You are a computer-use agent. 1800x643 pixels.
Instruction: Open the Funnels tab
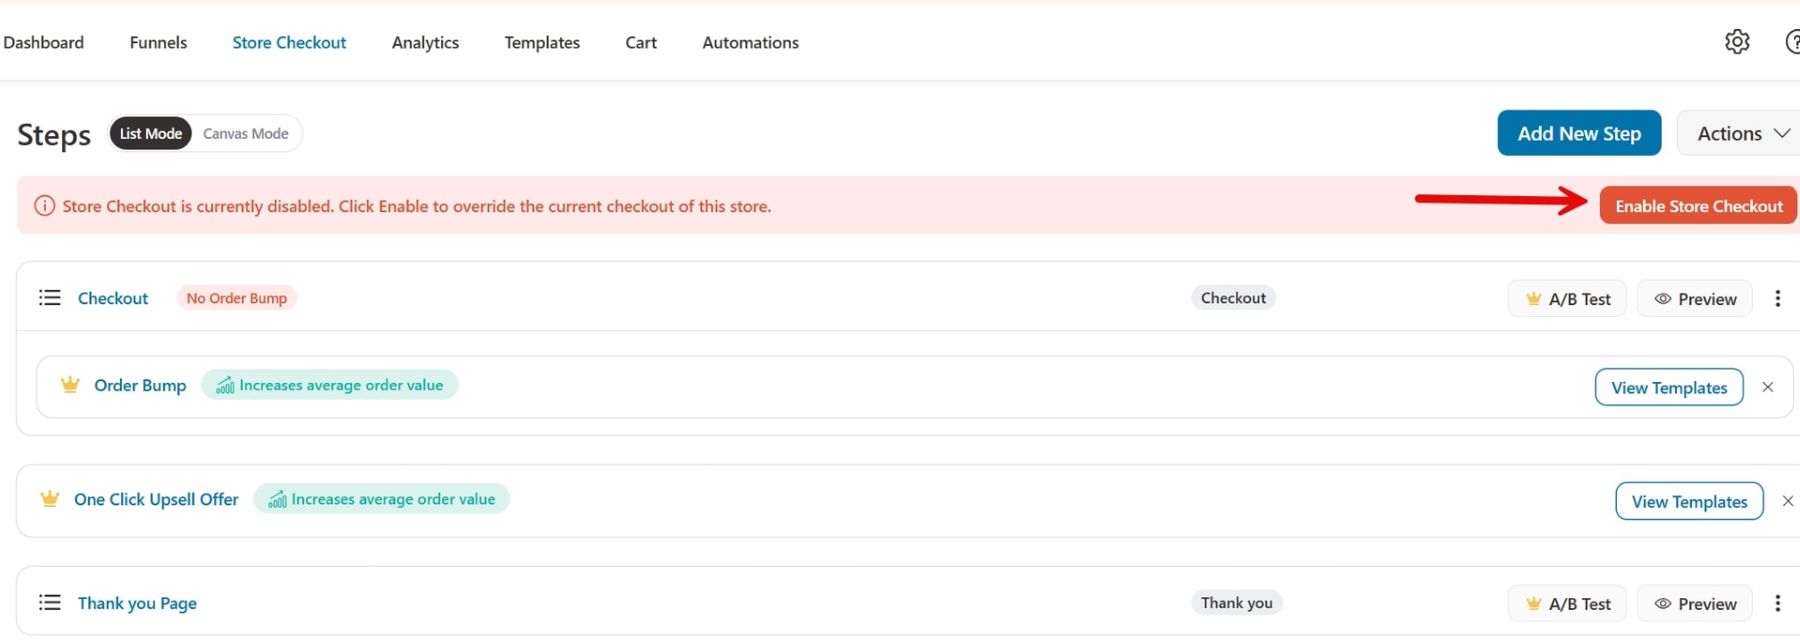pyautogui.click(x=158, y=42)
